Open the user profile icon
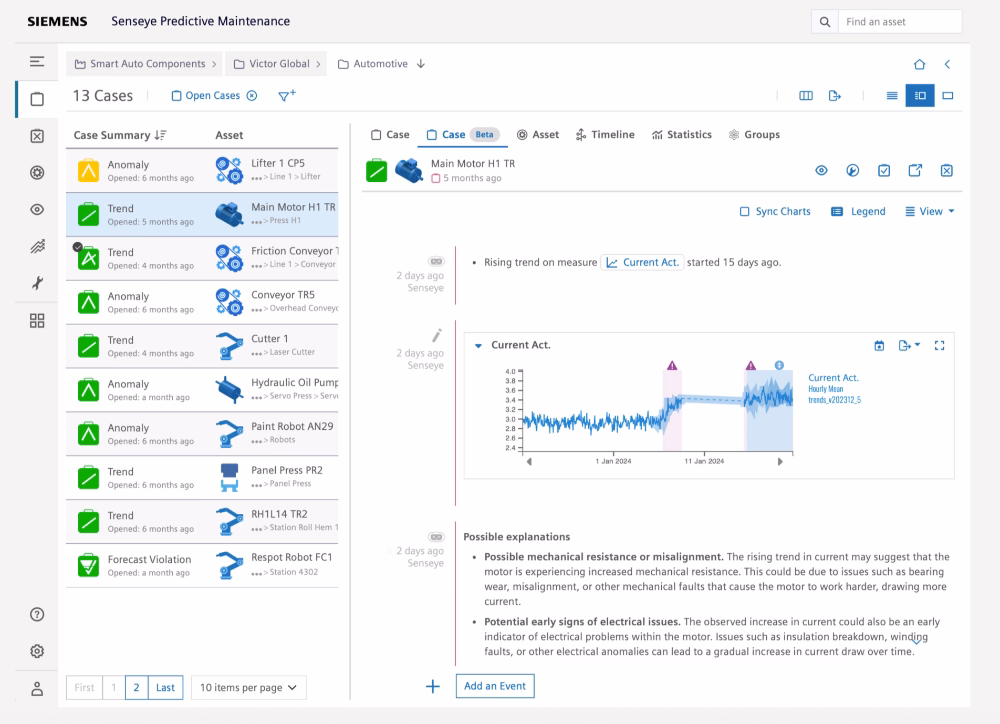The width and height of the screenshot is (1000, 724). tap(37, 689)
